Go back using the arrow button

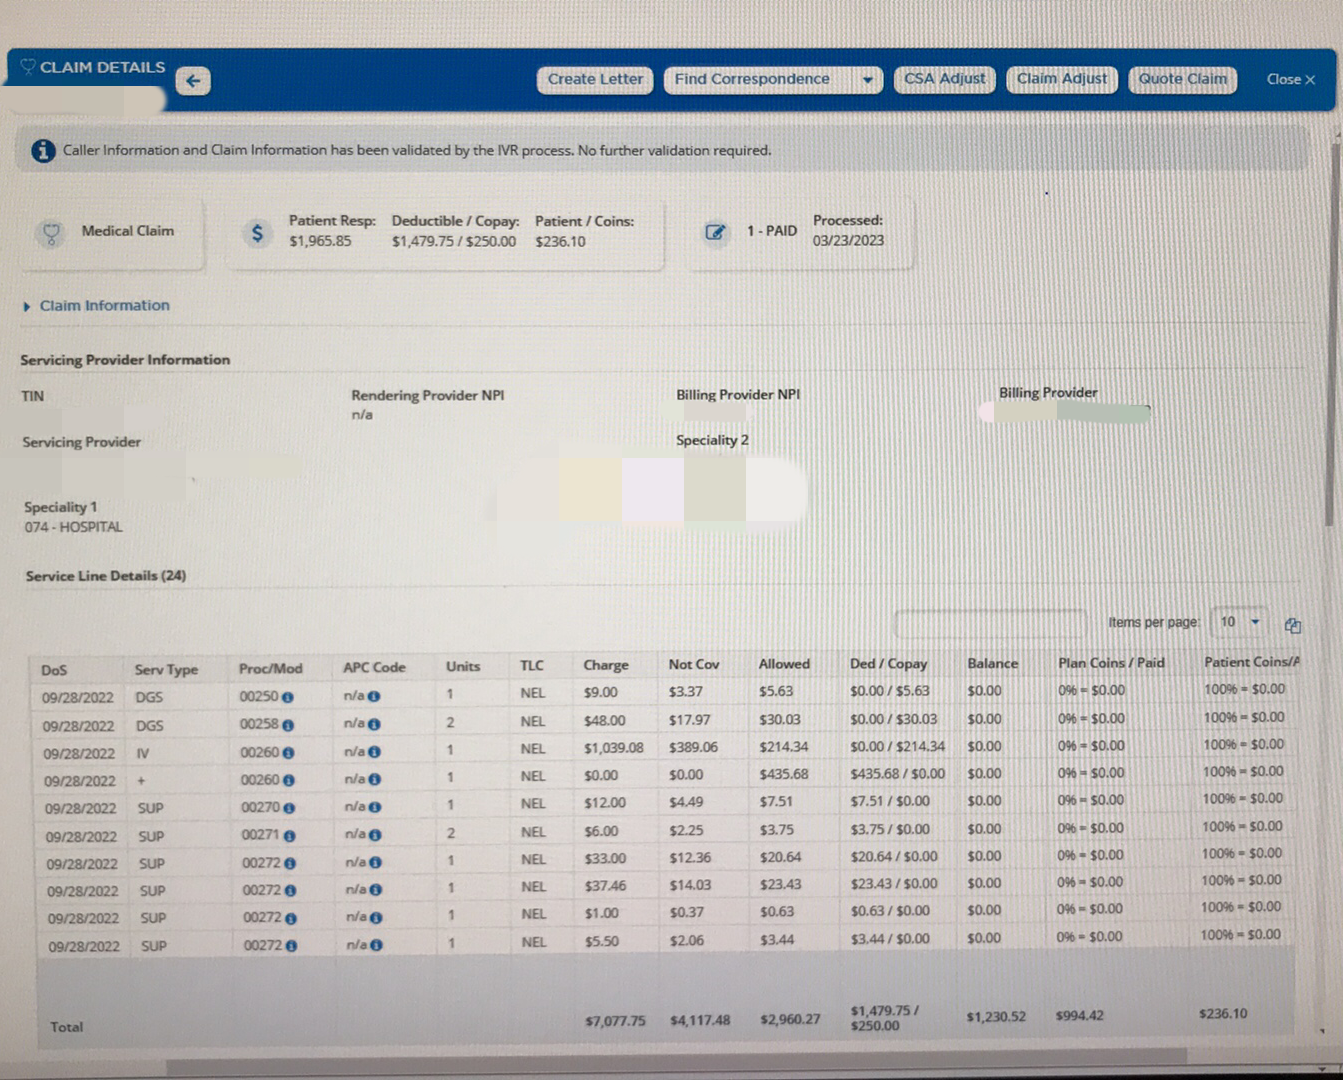click(193, 81)
